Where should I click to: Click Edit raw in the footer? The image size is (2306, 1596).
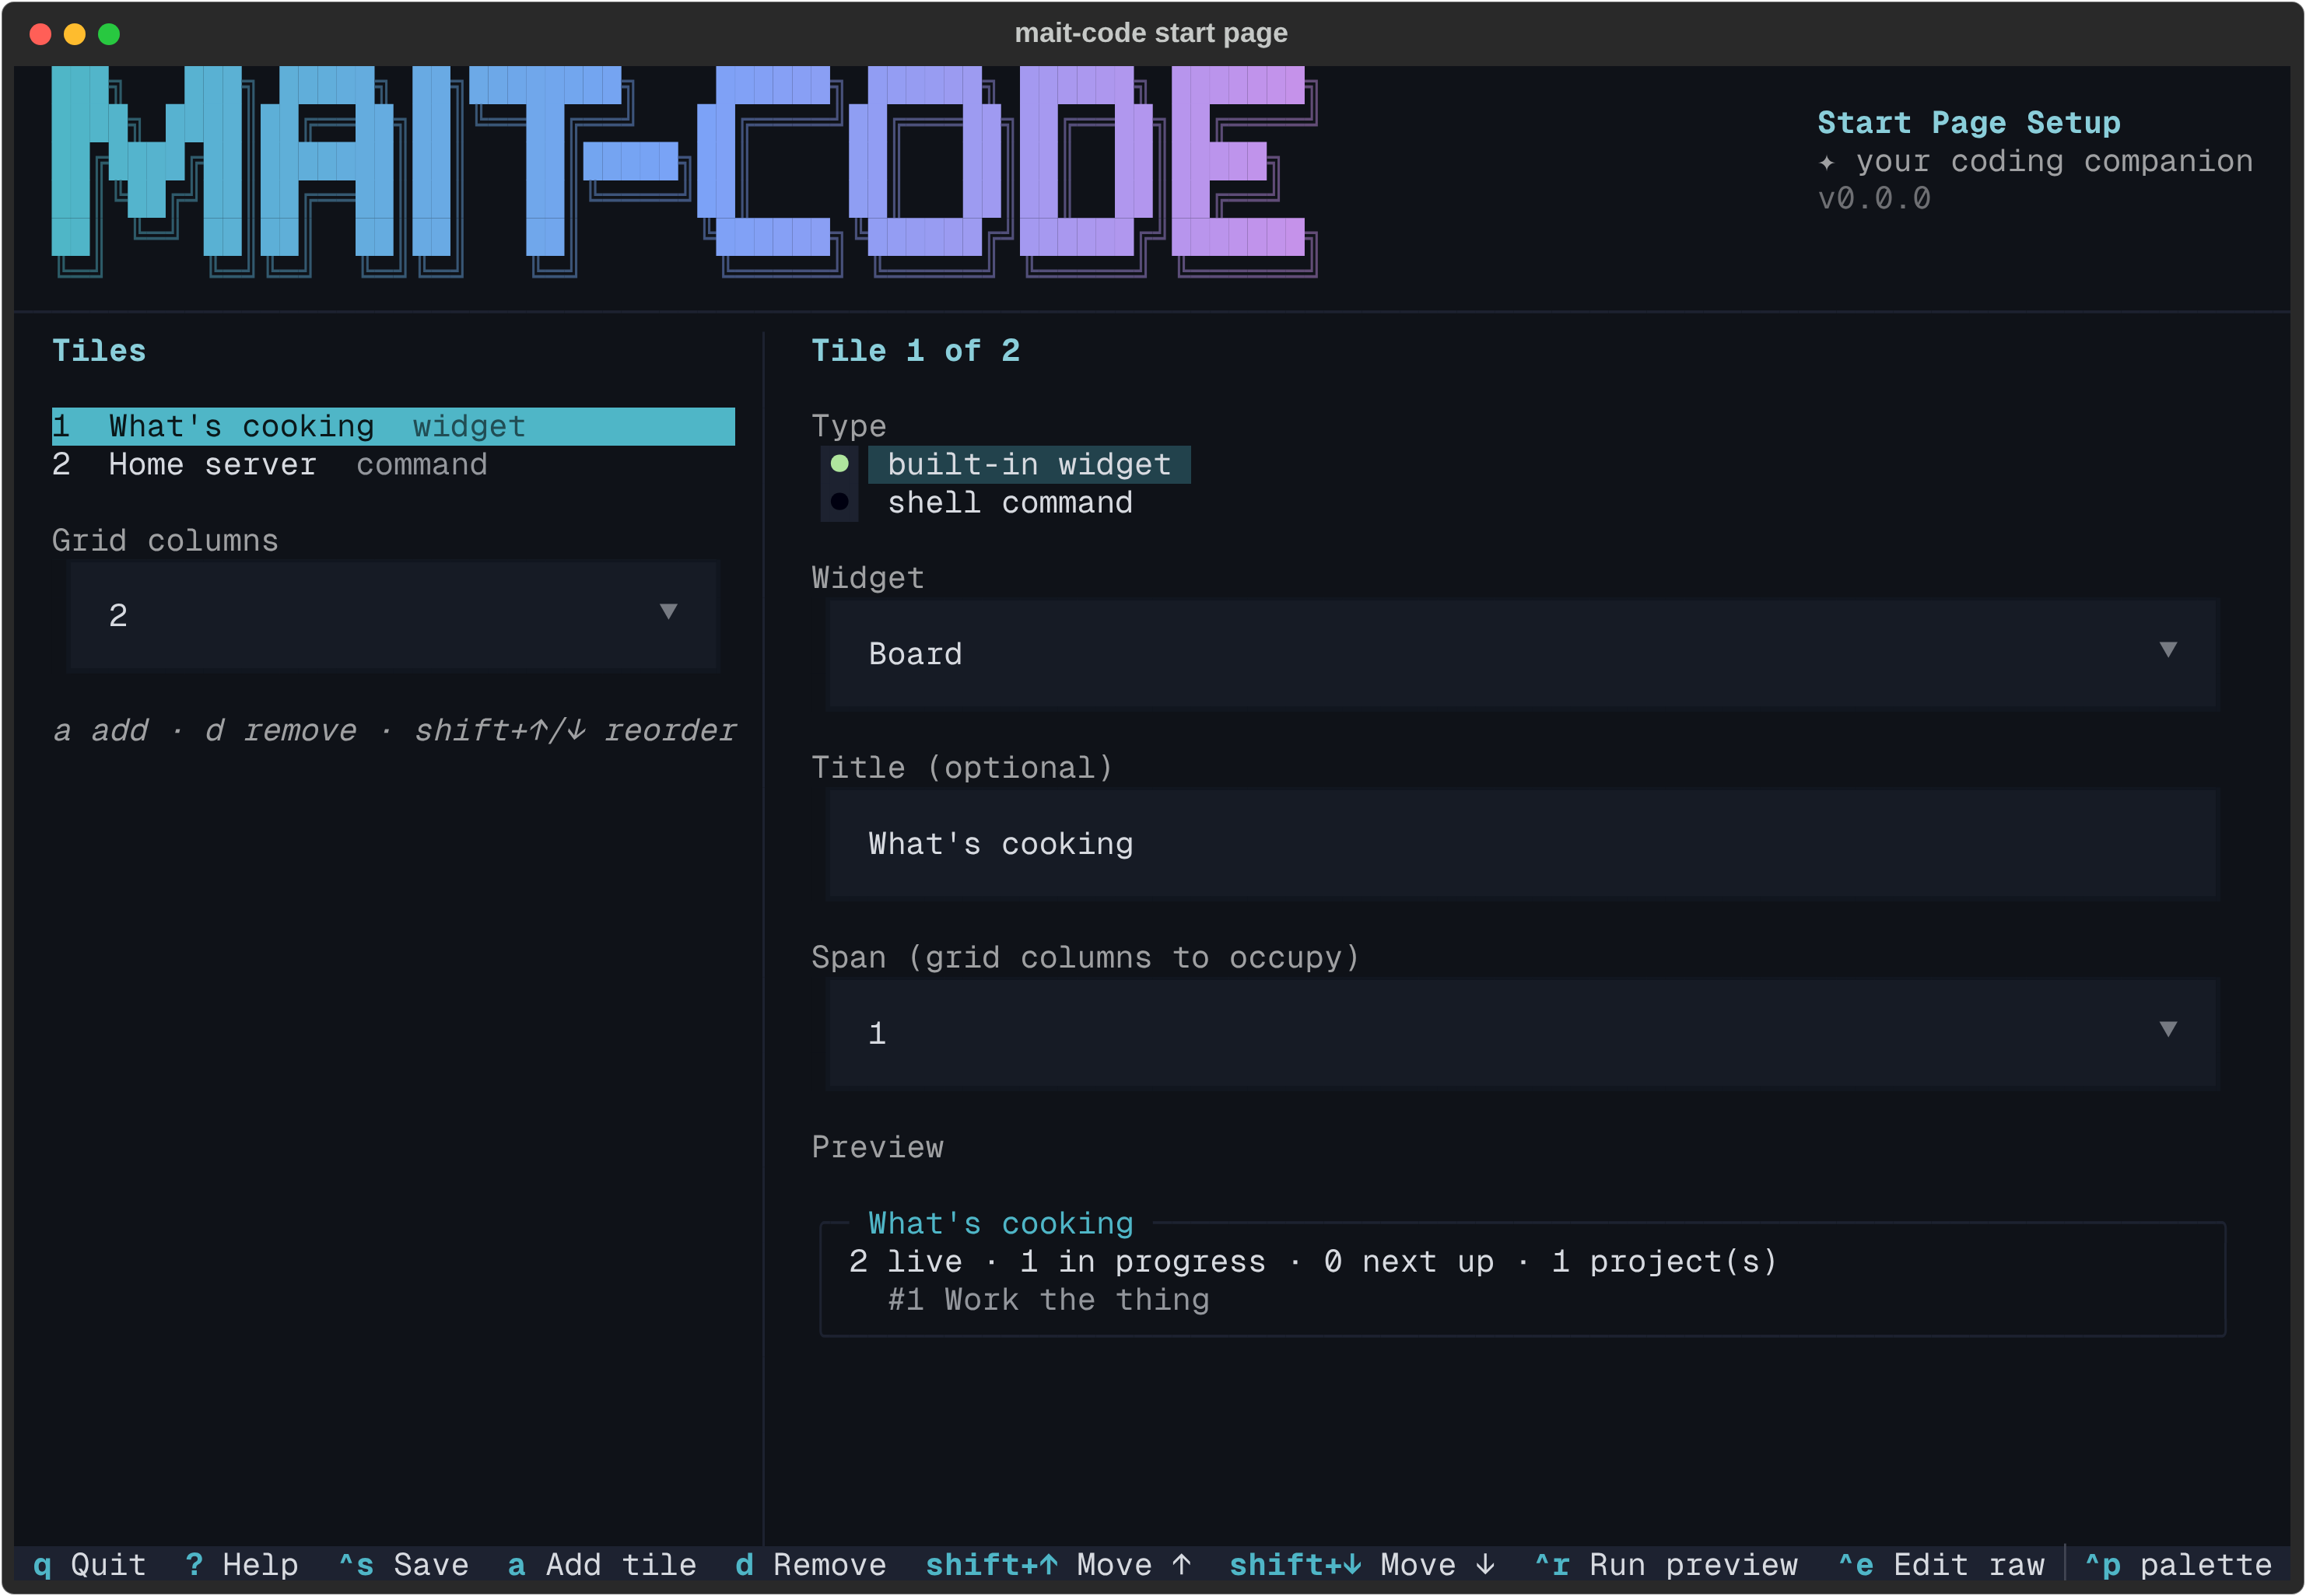pyautogui.click(x=1941, y=1564)
